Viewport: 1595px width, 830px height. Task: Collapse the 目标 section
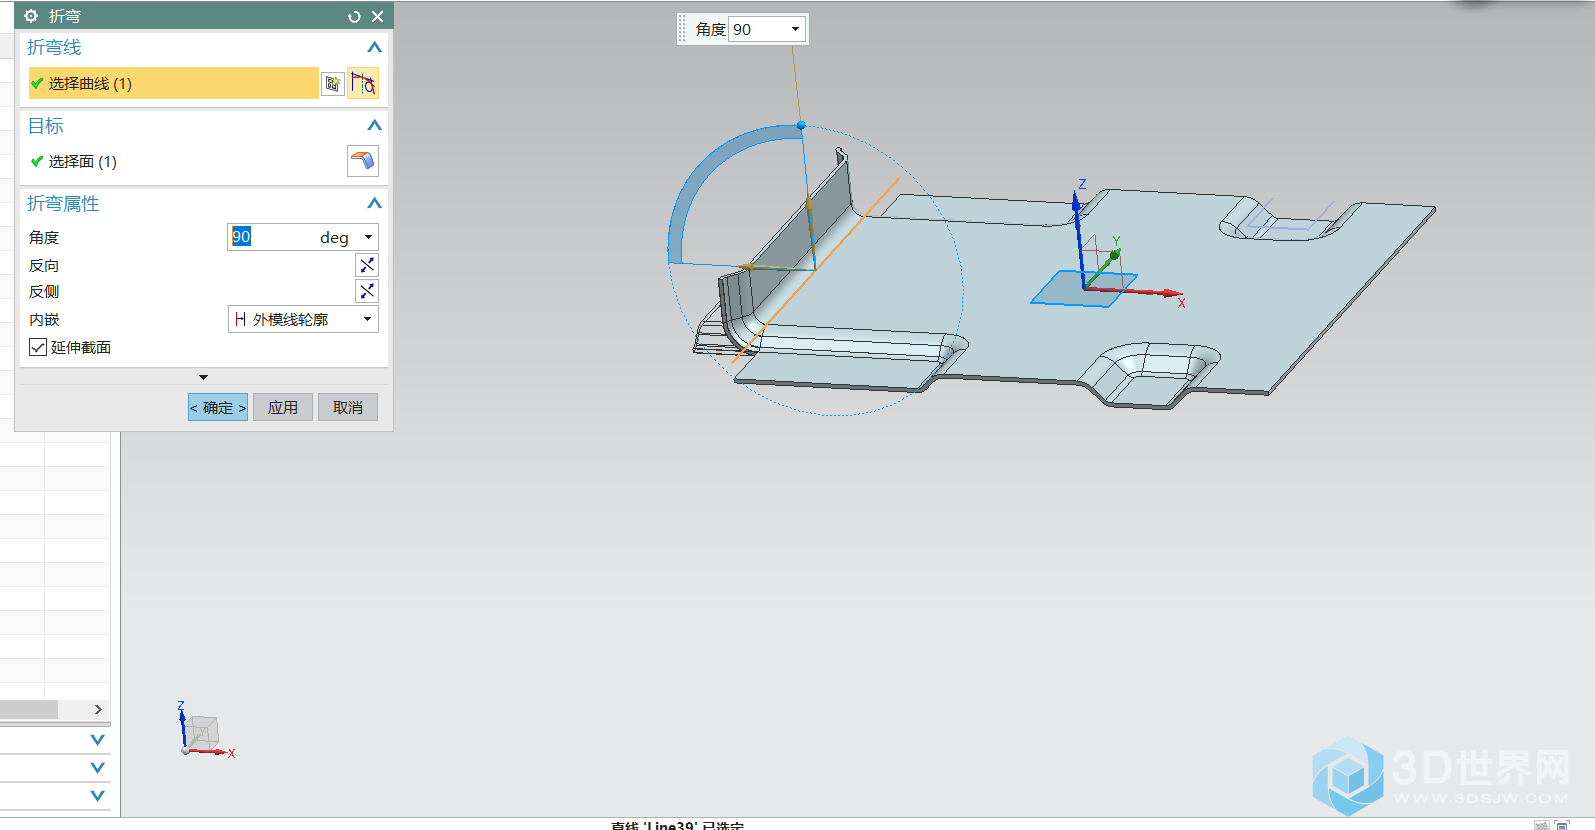pos(374,125)
